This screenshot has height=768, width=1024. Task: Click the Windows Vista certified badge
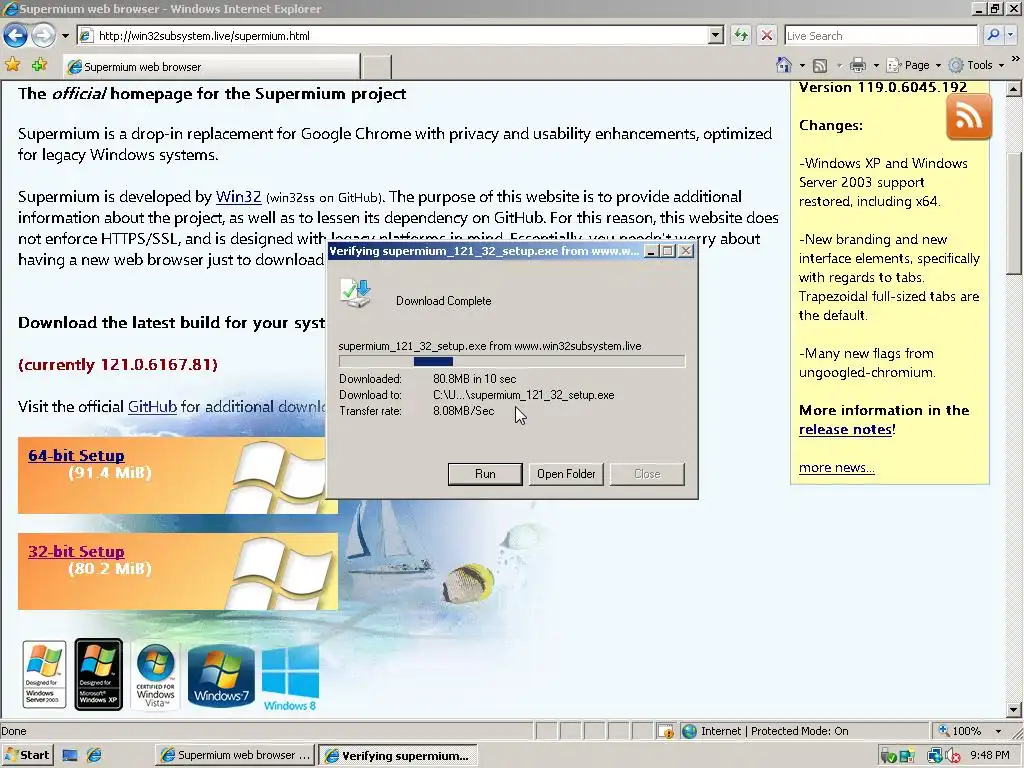point(155,675)
